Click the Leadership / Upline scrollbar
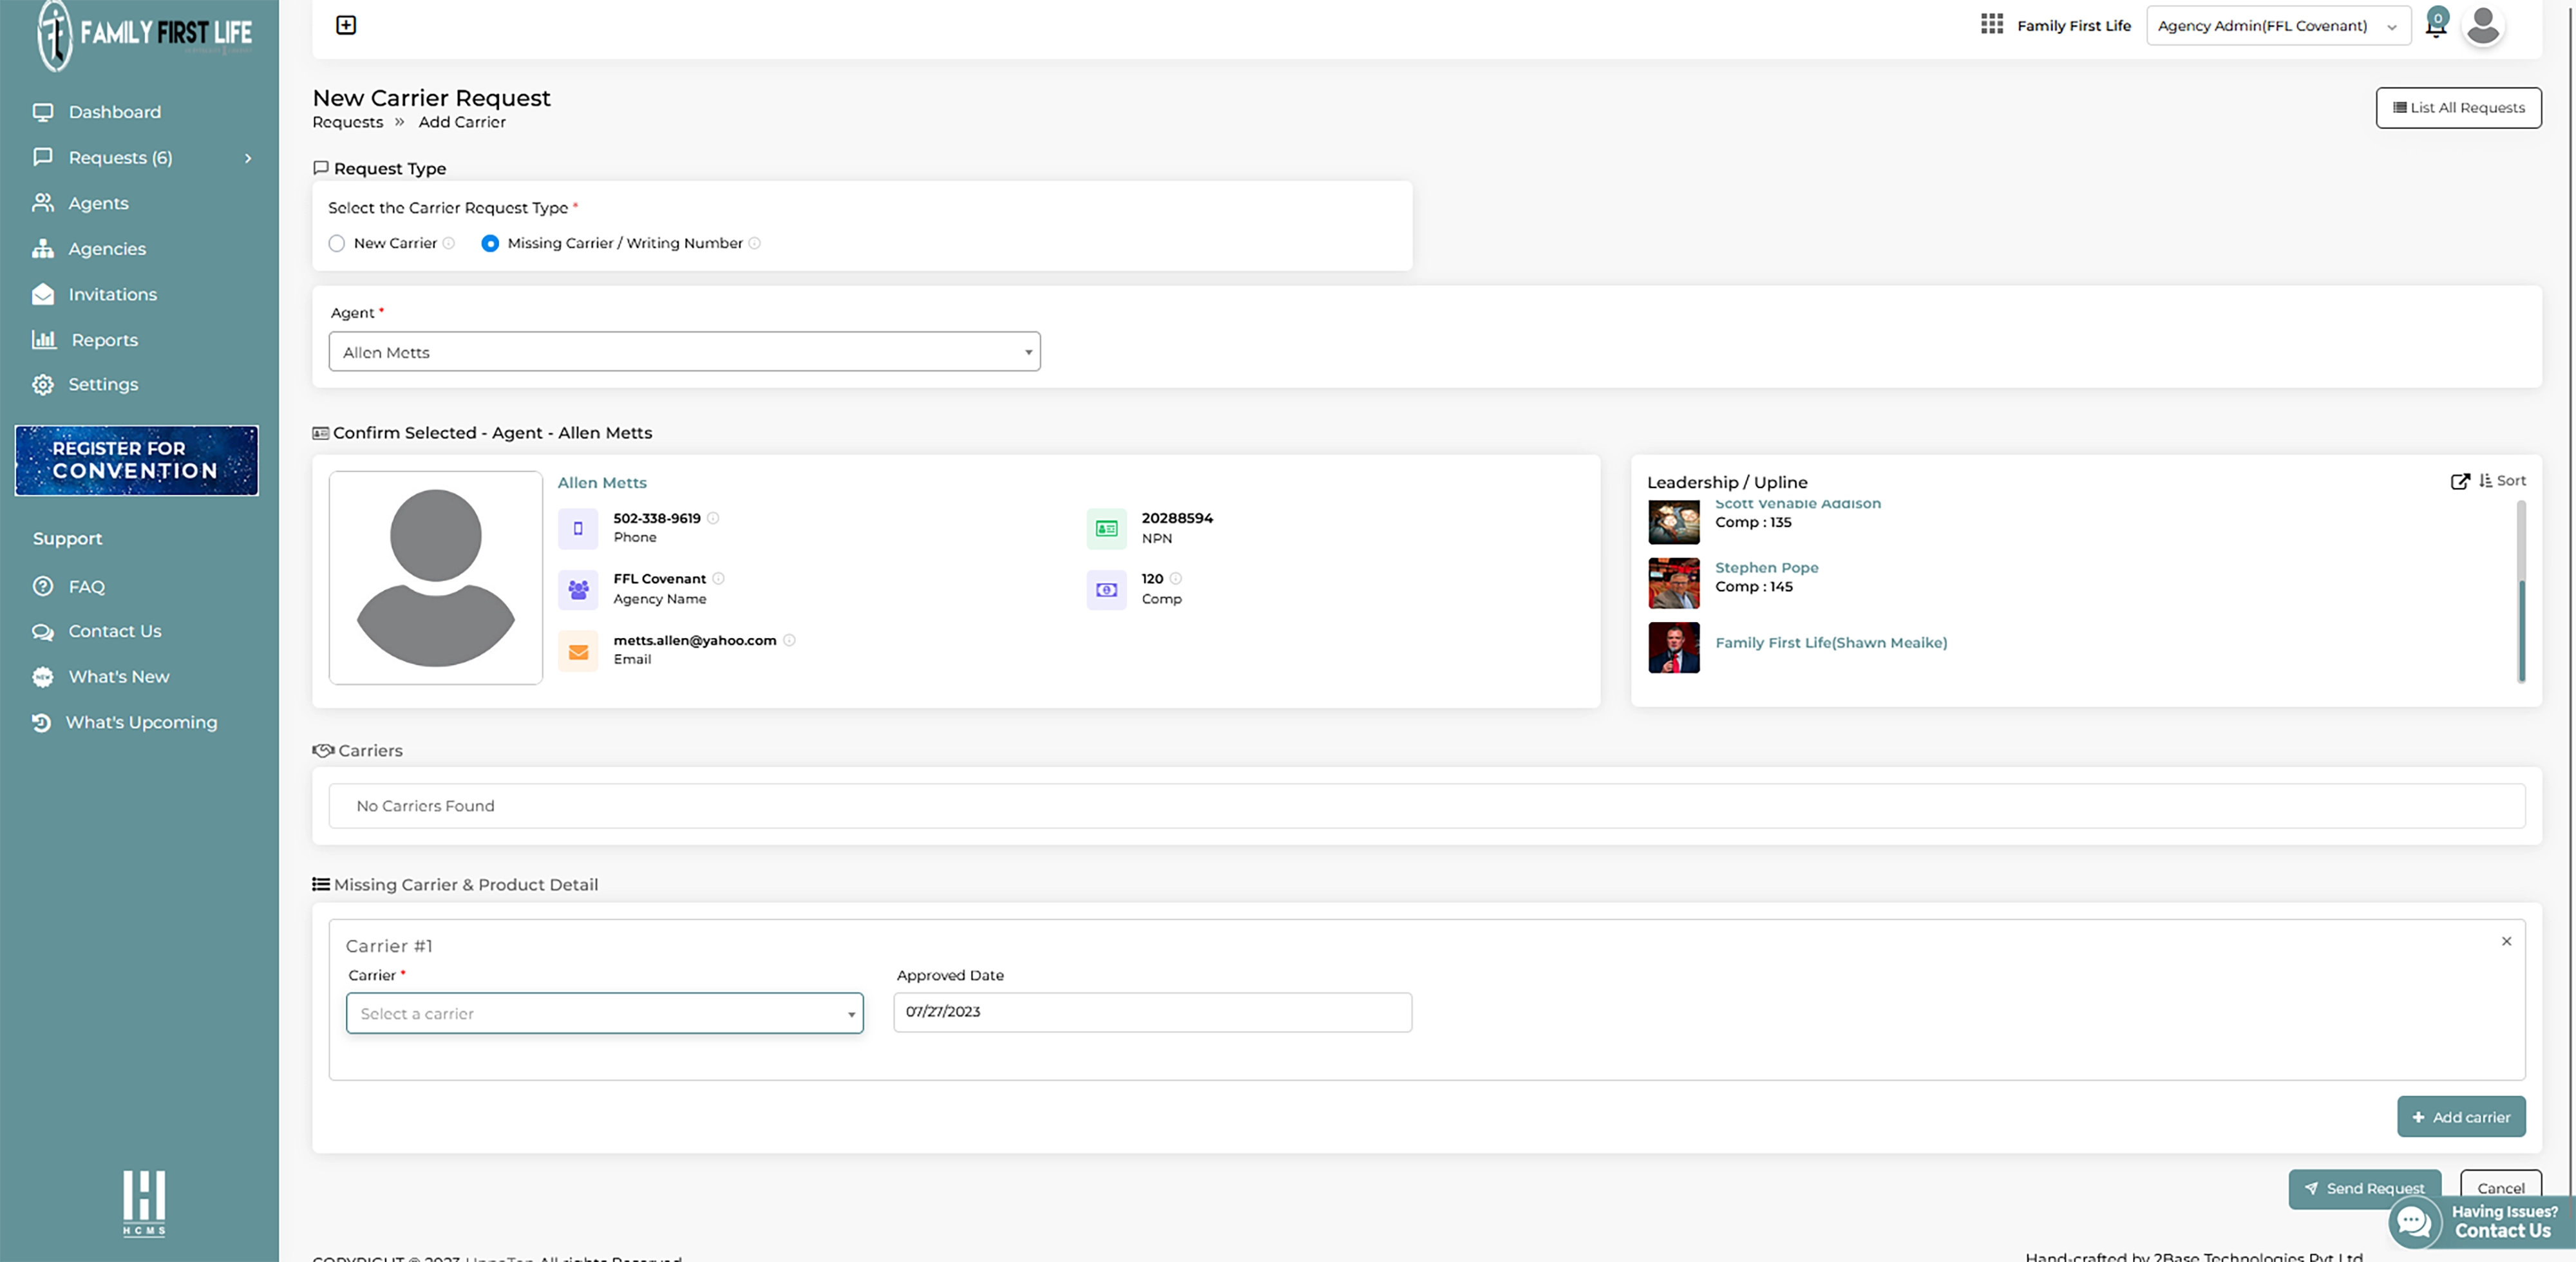Screen dimensions: 2576x1262 [x=2521, y=592]
